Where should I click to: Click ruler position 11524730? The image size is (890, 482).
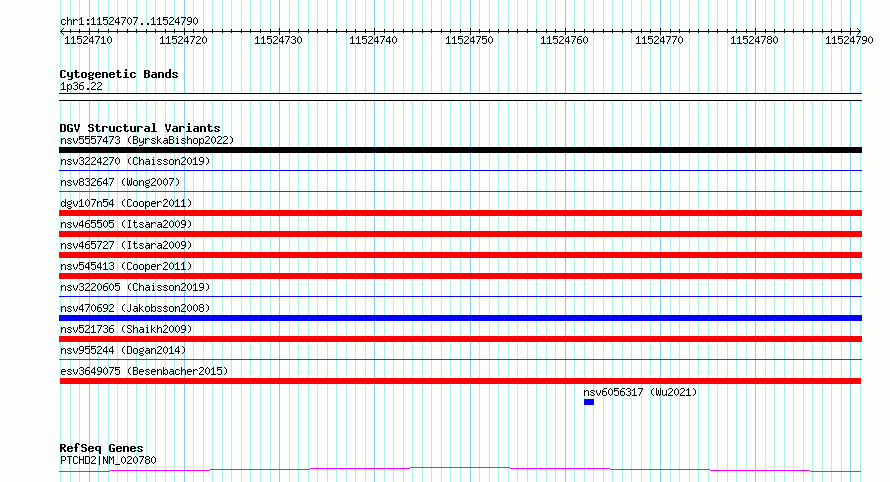pos(278,40)
